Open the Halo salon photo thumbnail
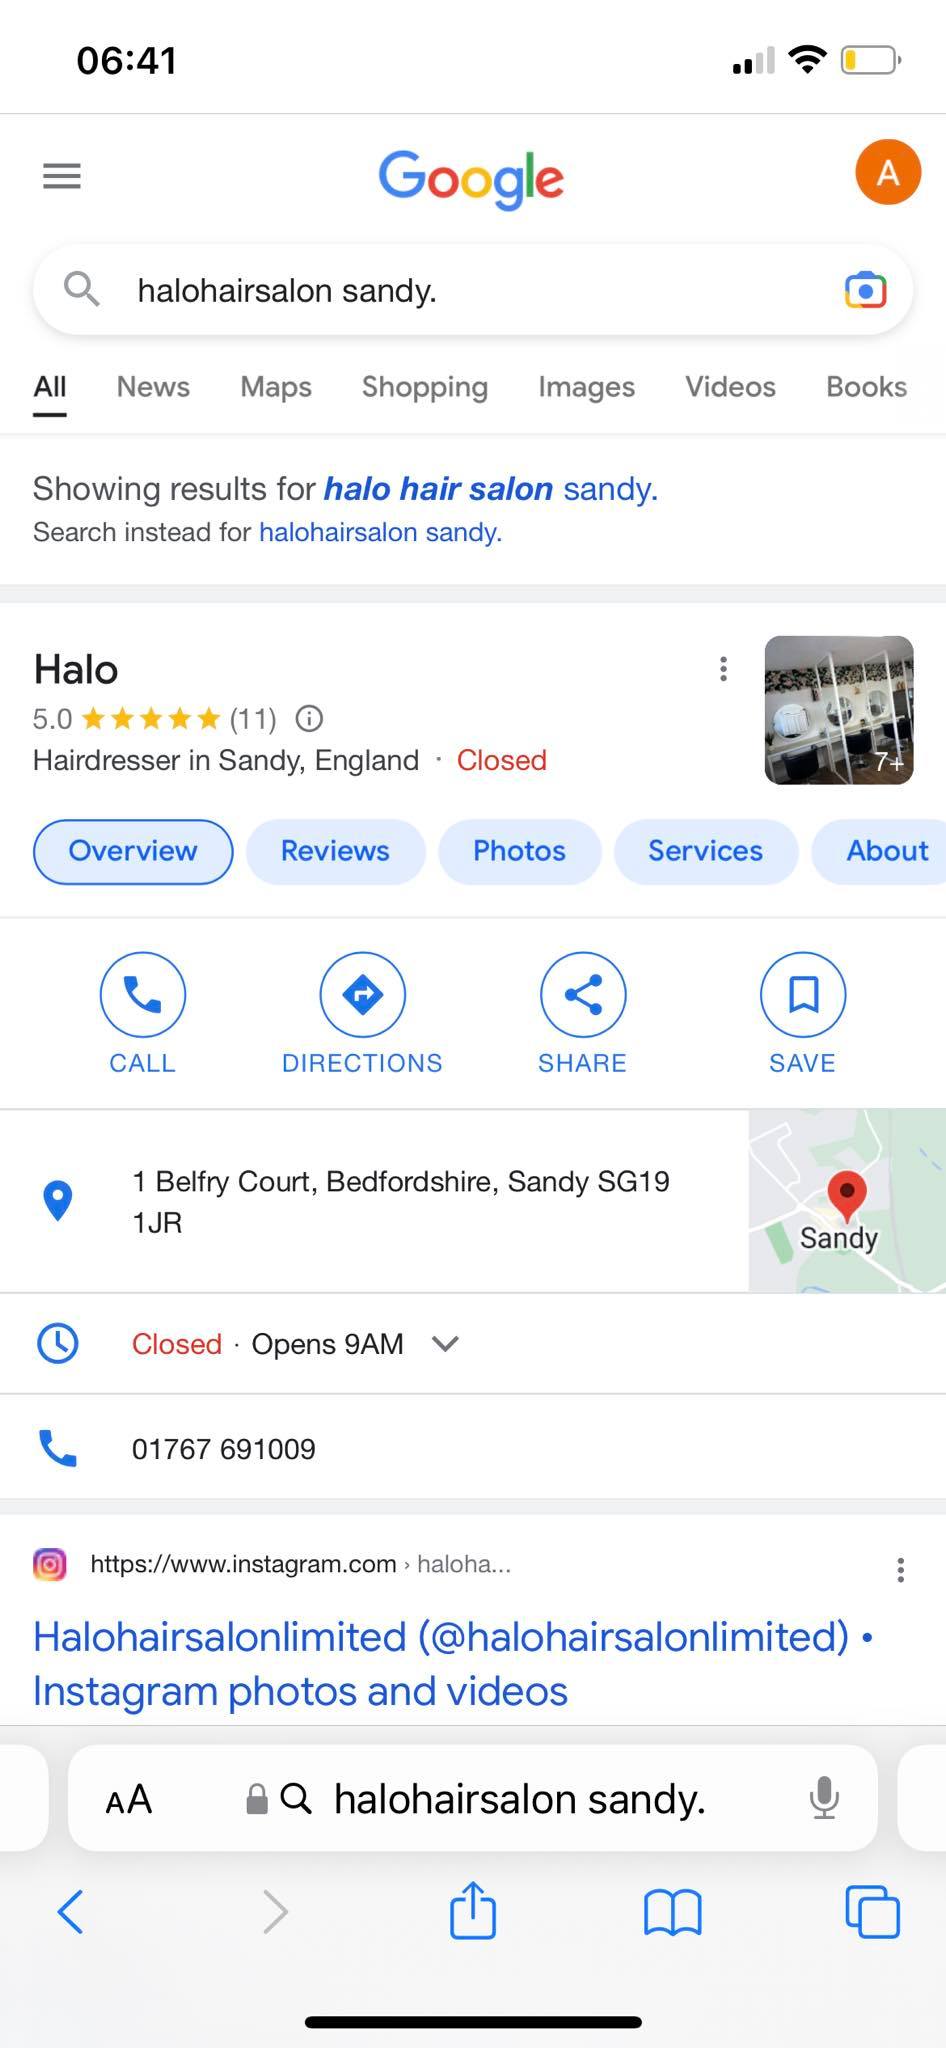The width and height of the screenshot is (946, 2048). 839,710
